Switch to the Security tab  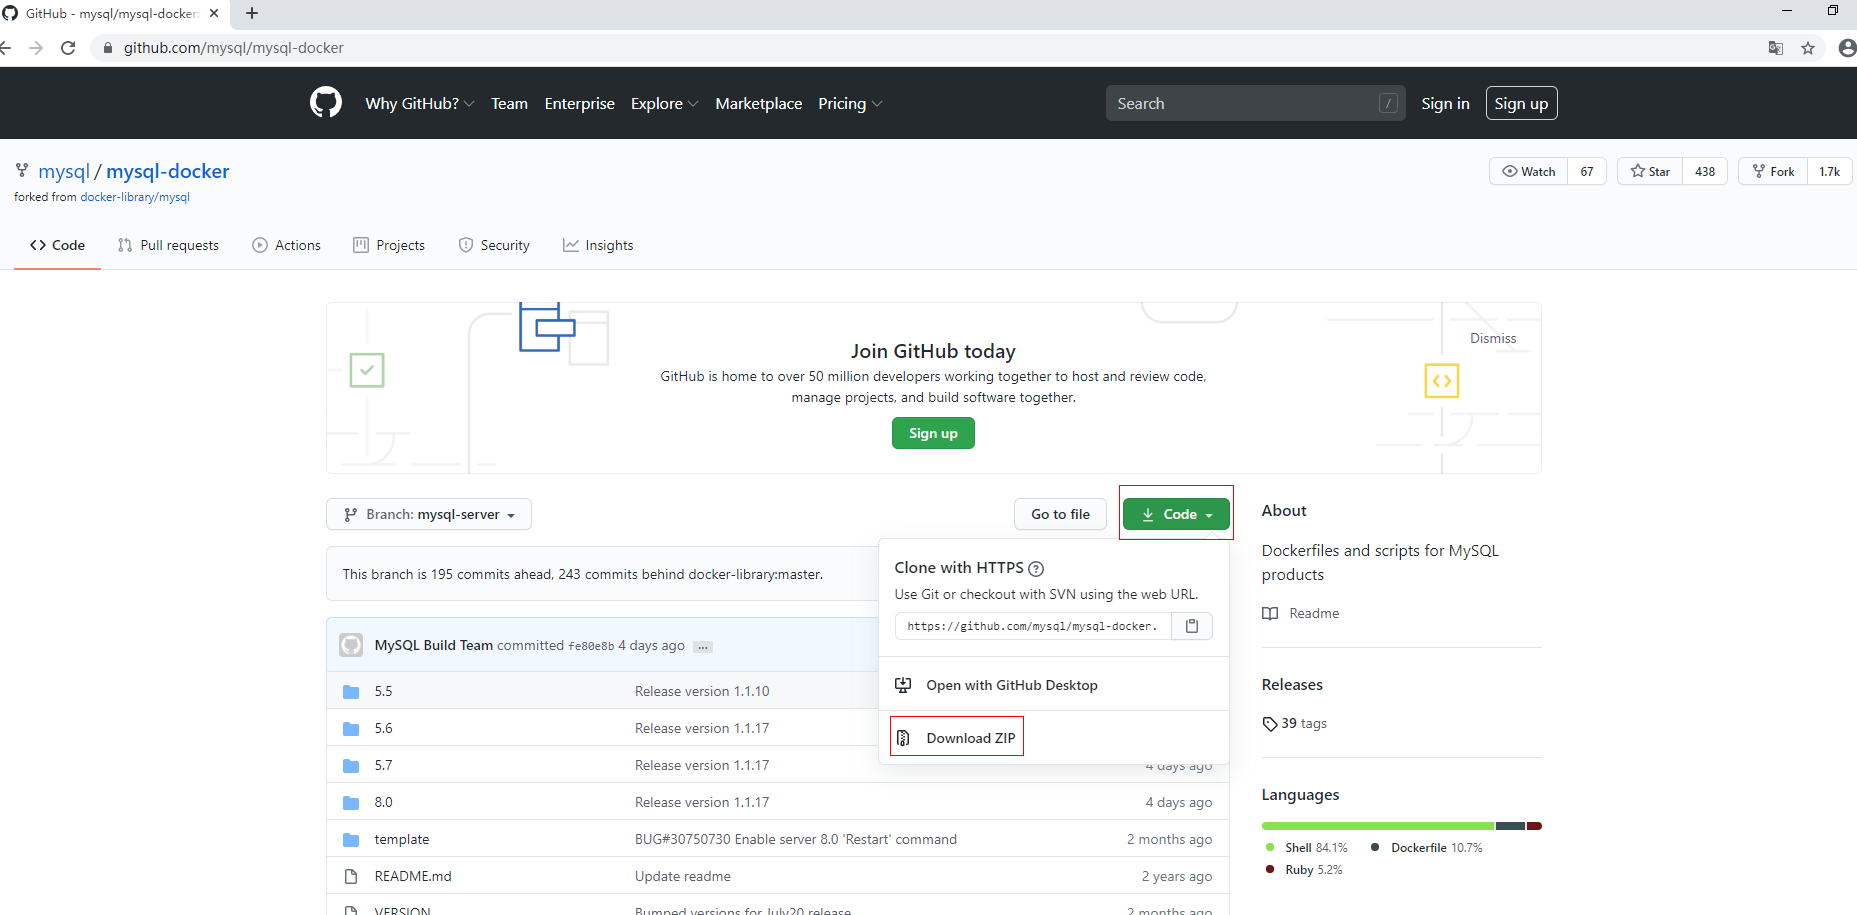point(494,245)
